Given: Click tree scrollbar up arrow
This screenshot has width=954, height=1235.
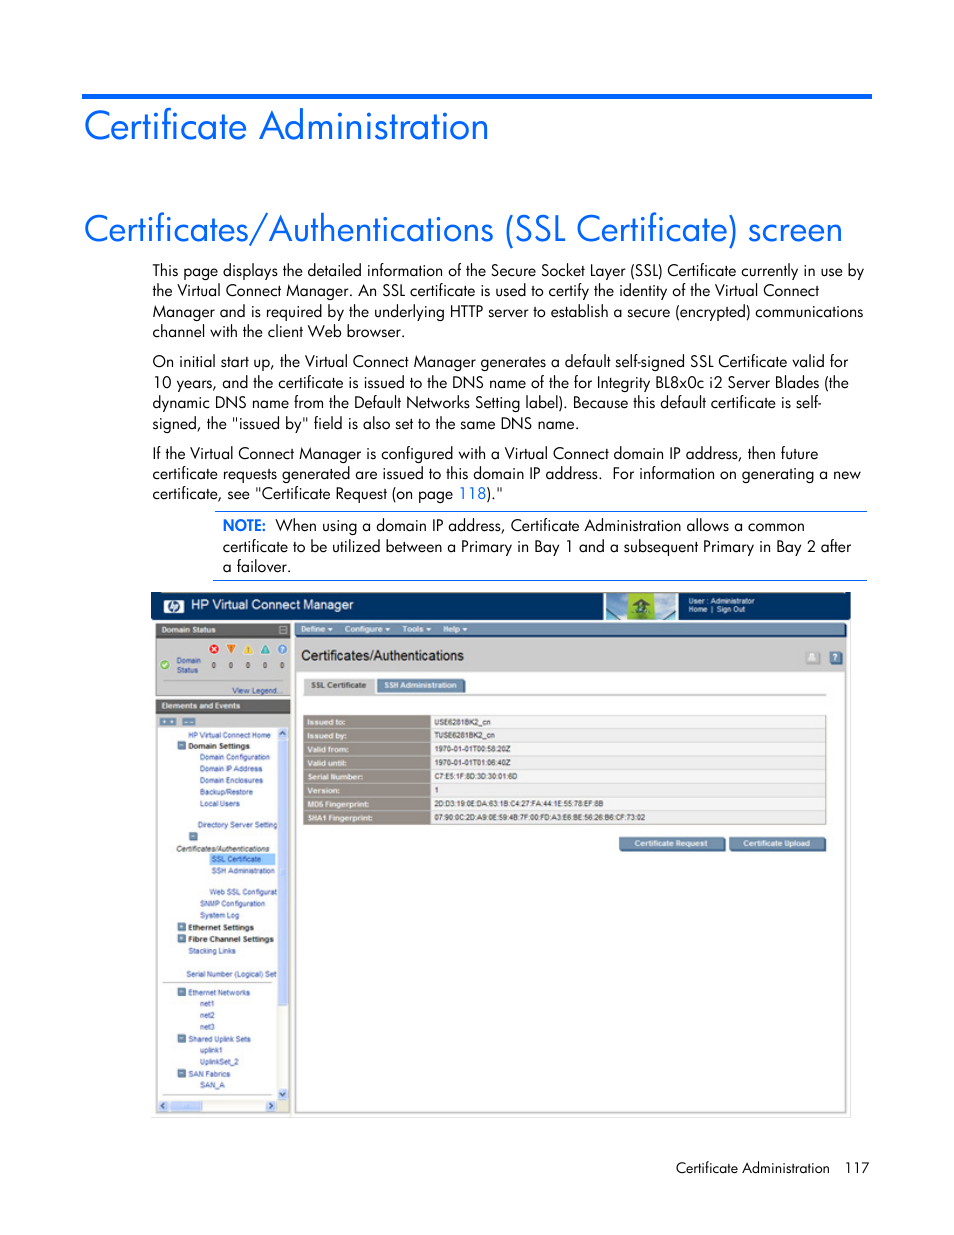Looking at the screenshot, I should (x=283, y=733).
